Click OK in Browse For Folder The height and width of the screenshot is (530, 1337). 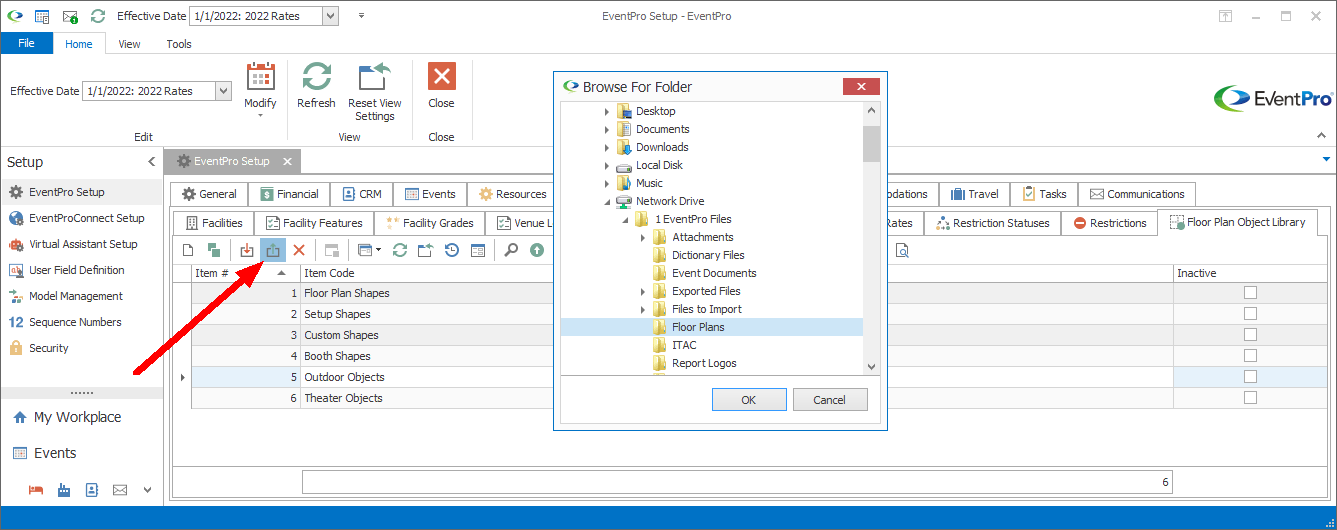749,400
